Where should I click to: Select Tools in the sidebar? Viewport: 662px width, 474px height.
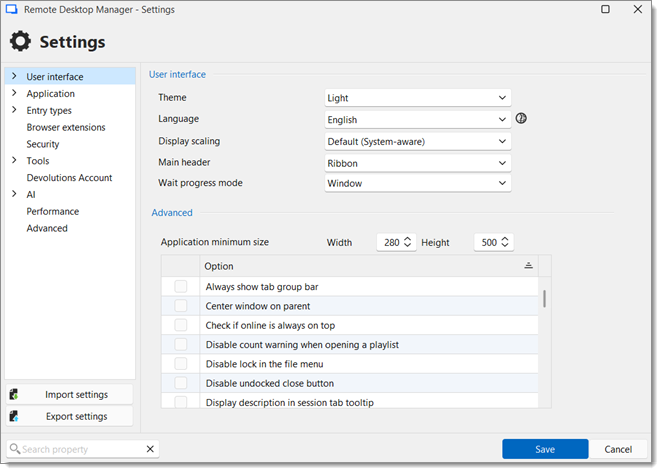point(38,161)
